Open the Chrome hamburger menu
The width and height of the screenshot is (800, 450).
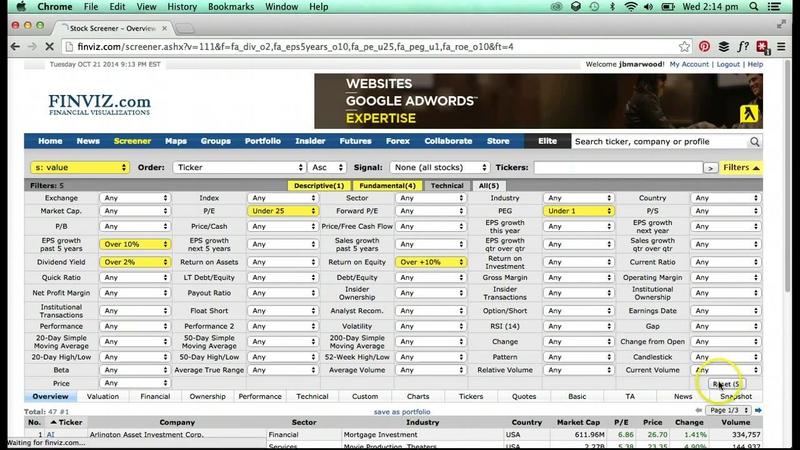pyautogui.click(x=781, y=46)
